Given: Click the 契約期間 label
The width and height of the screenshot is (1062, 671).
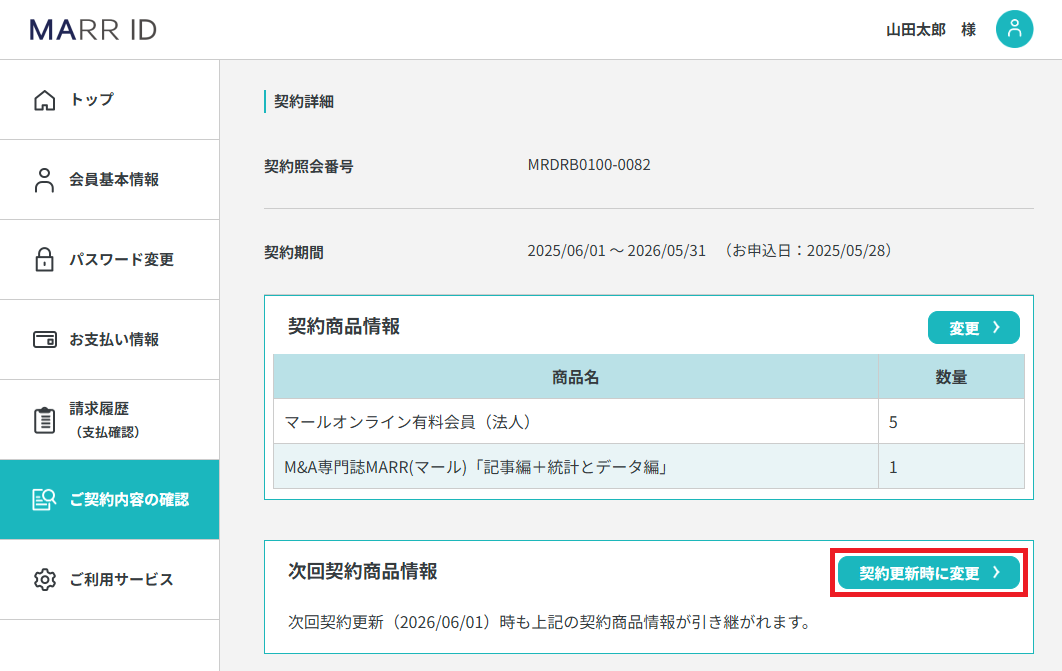Looking at the screenshot, I should click(x=294, y=253).
